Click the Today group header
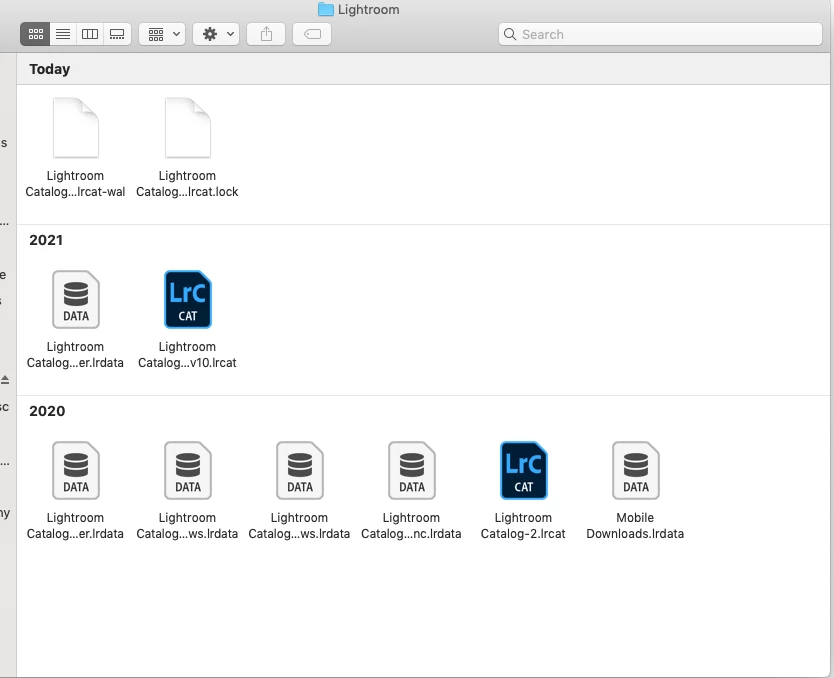The image size is (834, 678). [x=49, y=69]
